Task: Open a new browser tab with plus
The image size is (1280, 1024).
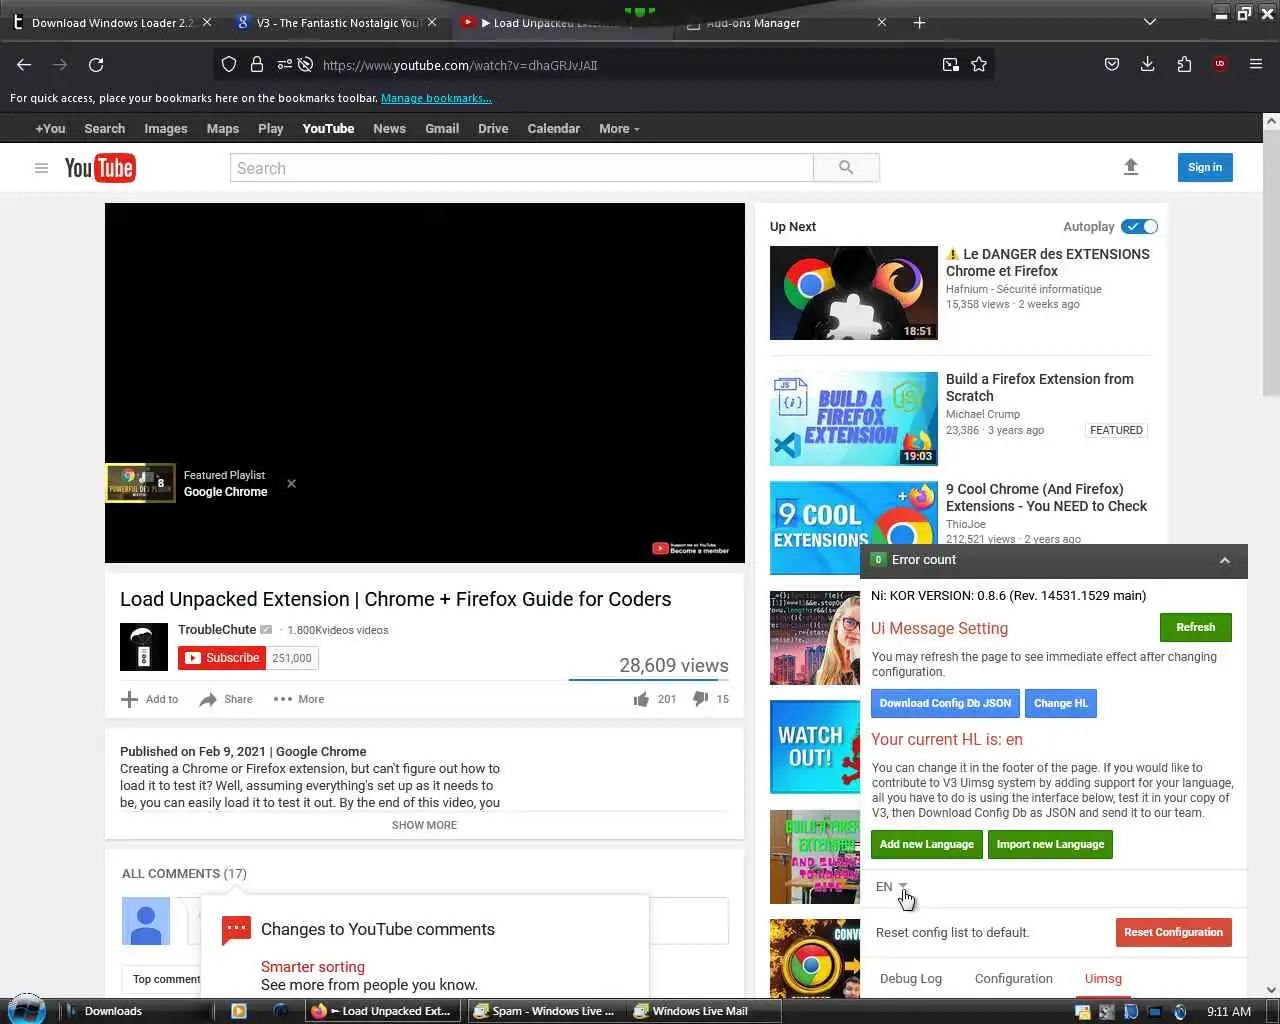Action: pyautogui.click(x=919, y=22)
